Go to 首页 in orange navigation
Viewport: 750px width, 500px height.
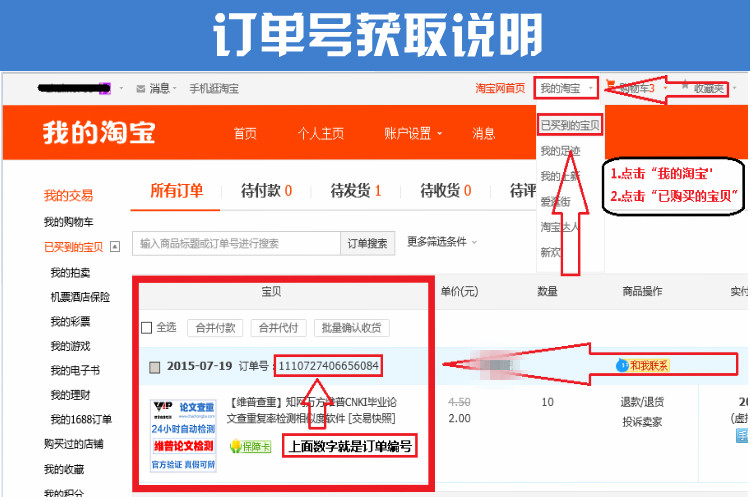click(x=245, y=133)
